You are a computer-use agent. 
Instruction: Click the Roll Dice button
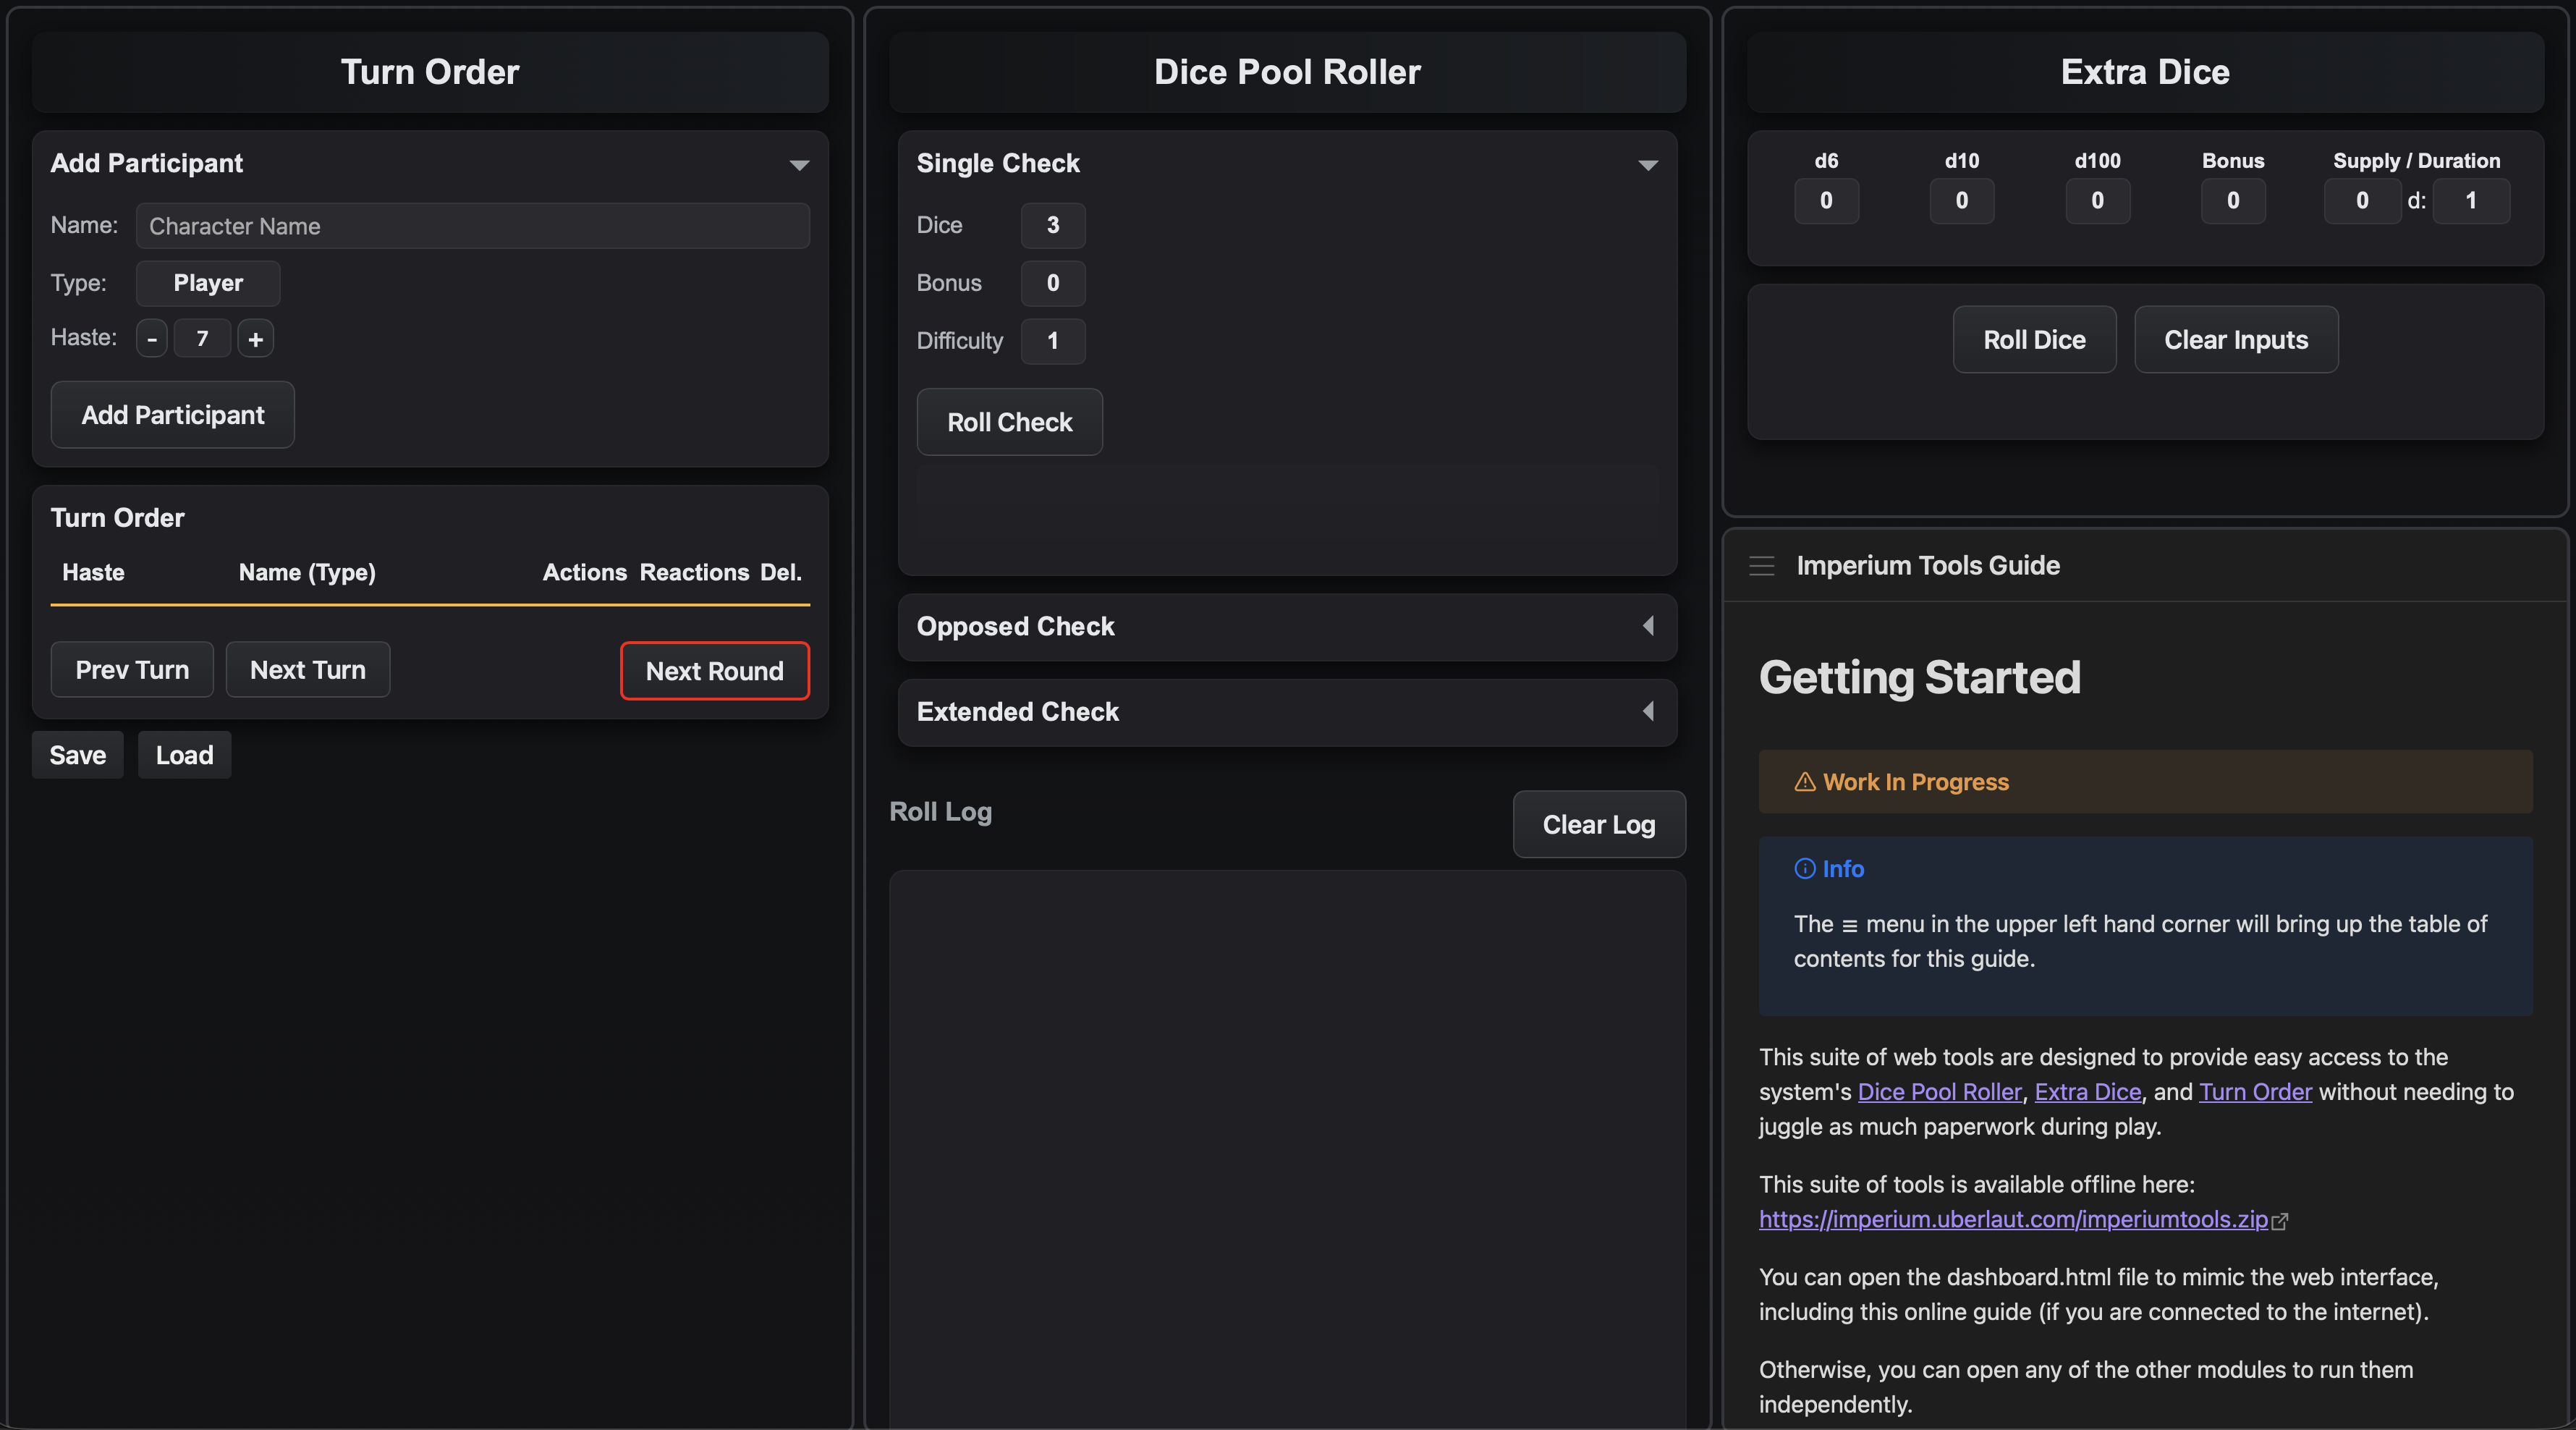click(2033, 340)
